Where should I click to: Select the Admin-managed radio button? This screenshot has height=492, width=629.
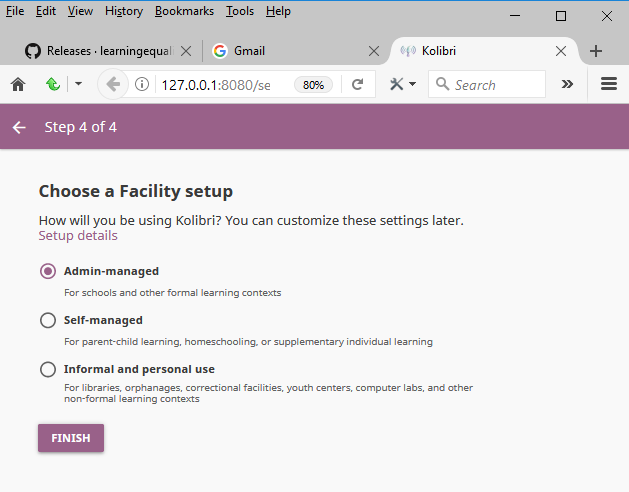click(x=48, y=271)
